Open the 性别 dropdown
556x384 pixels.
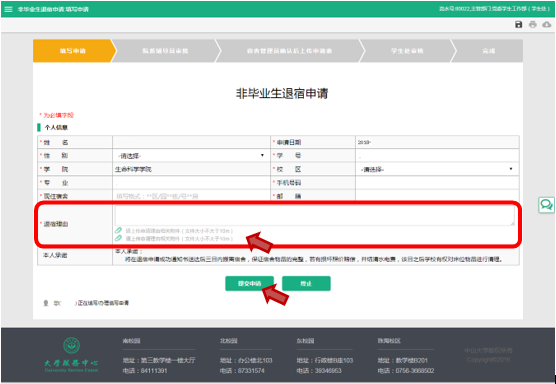pos(191,156)
